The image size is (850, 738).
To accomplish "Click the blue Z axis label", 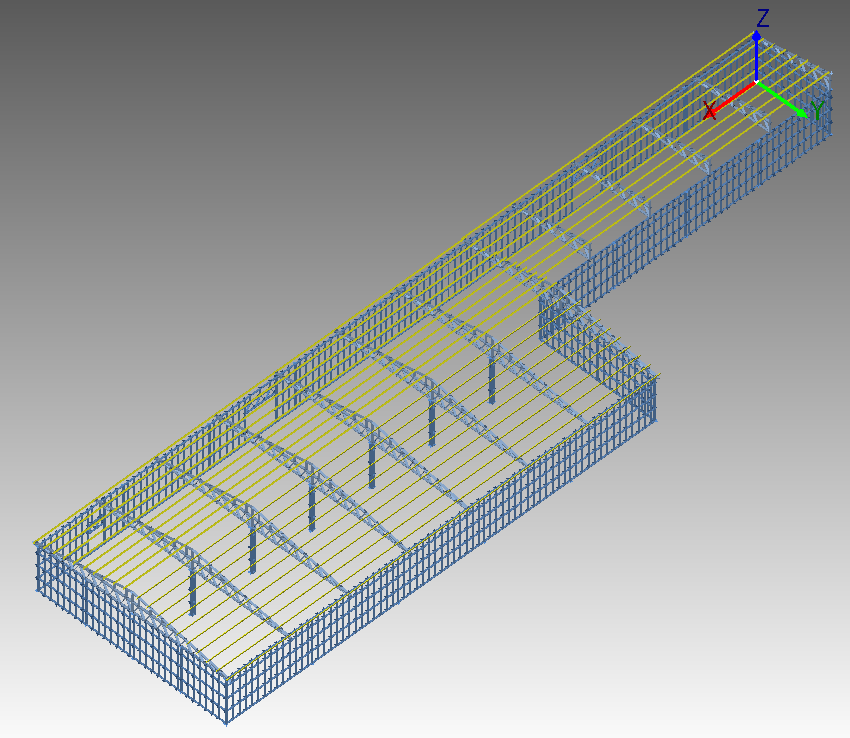I will pyautogui.click(x=763, y=17).
